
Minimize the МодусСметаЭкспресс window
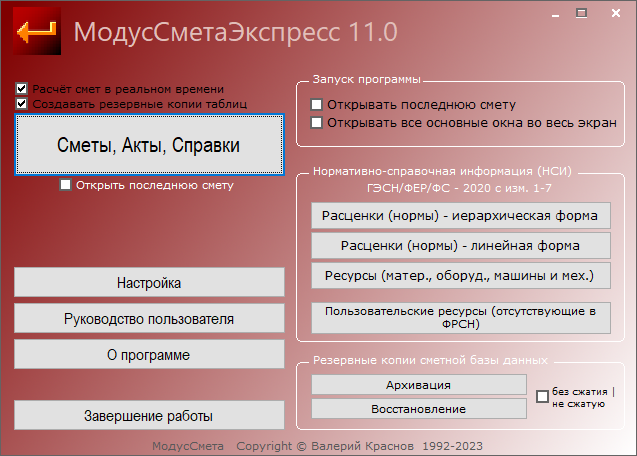point(556,14)
